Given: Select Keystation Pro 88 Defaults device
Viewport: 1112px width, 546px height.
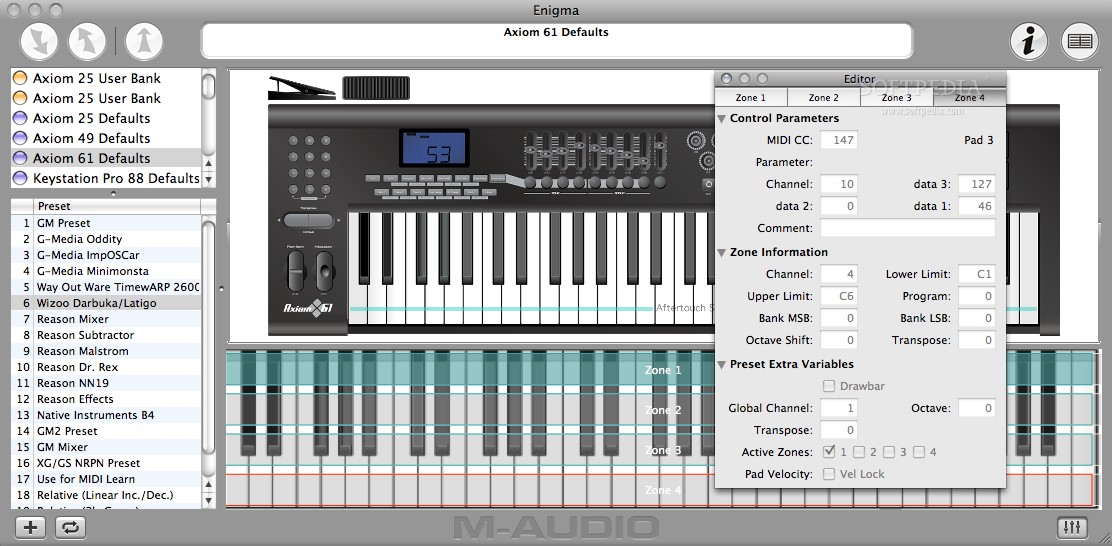Looking at the screenshot, I should (x=106, y=178).
